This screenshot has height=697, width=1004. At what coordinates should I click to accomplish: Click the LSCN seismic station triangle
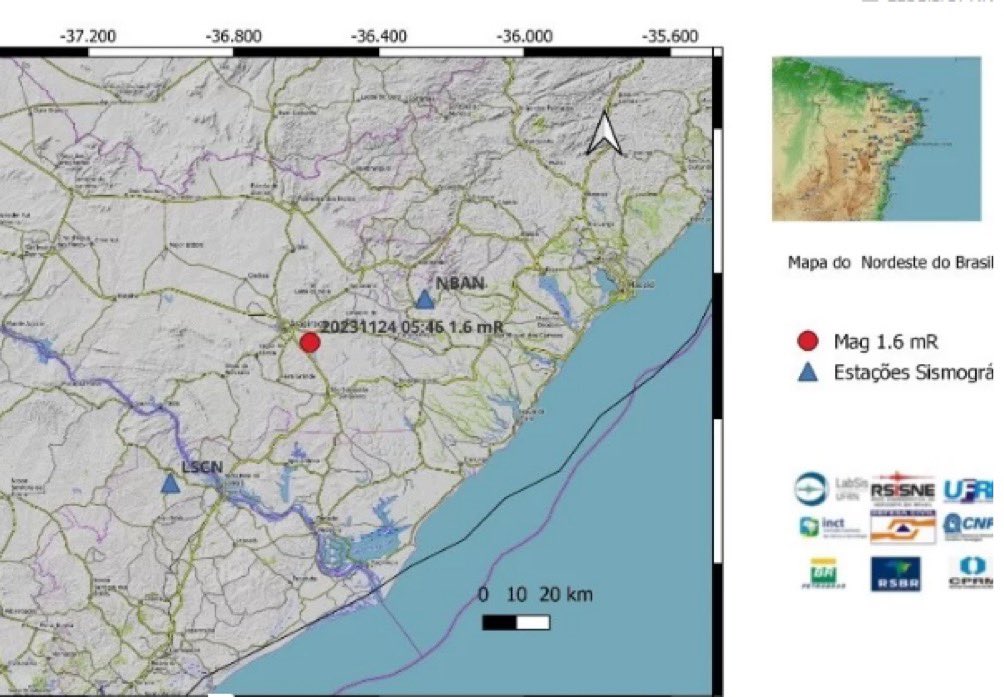(x=170, y=483)
